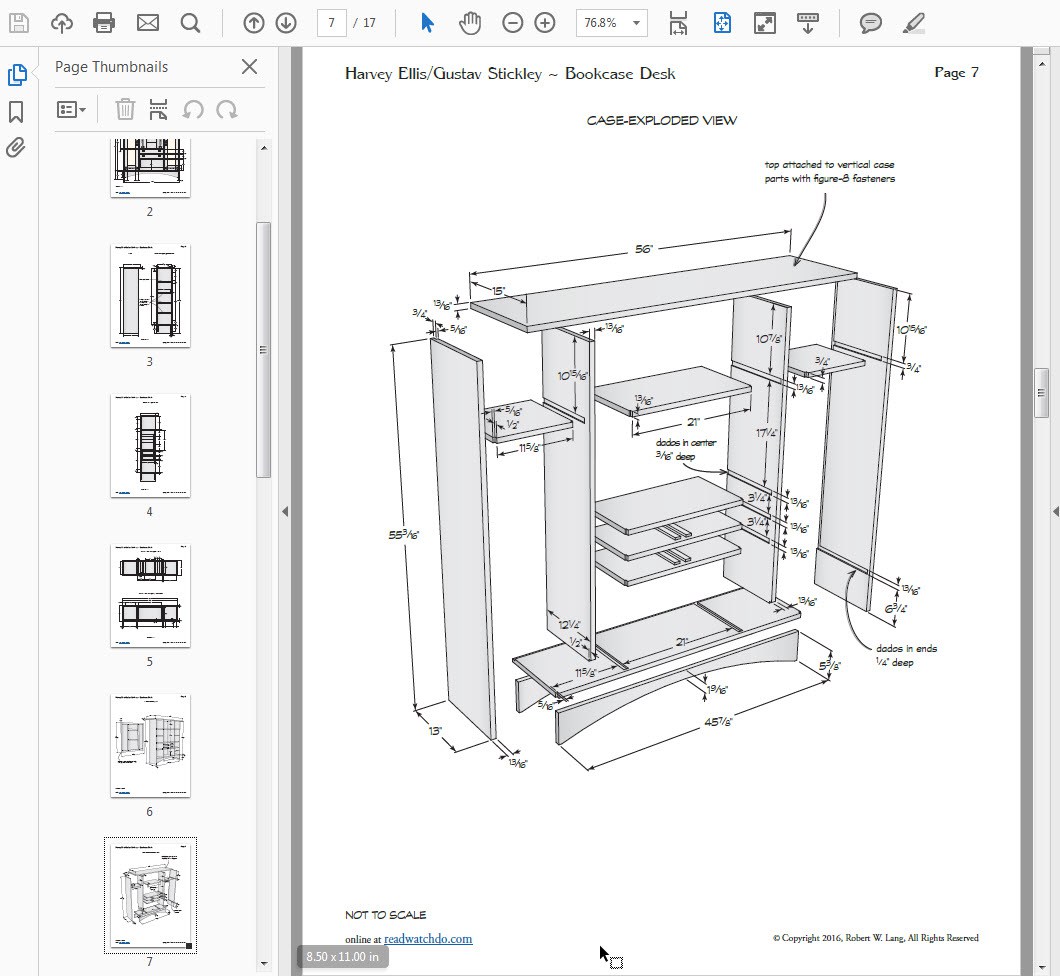Viewport: 1060px width, 976px height.
Task: Open the readwatchdo.com link
Action: (x=428, y=939)
